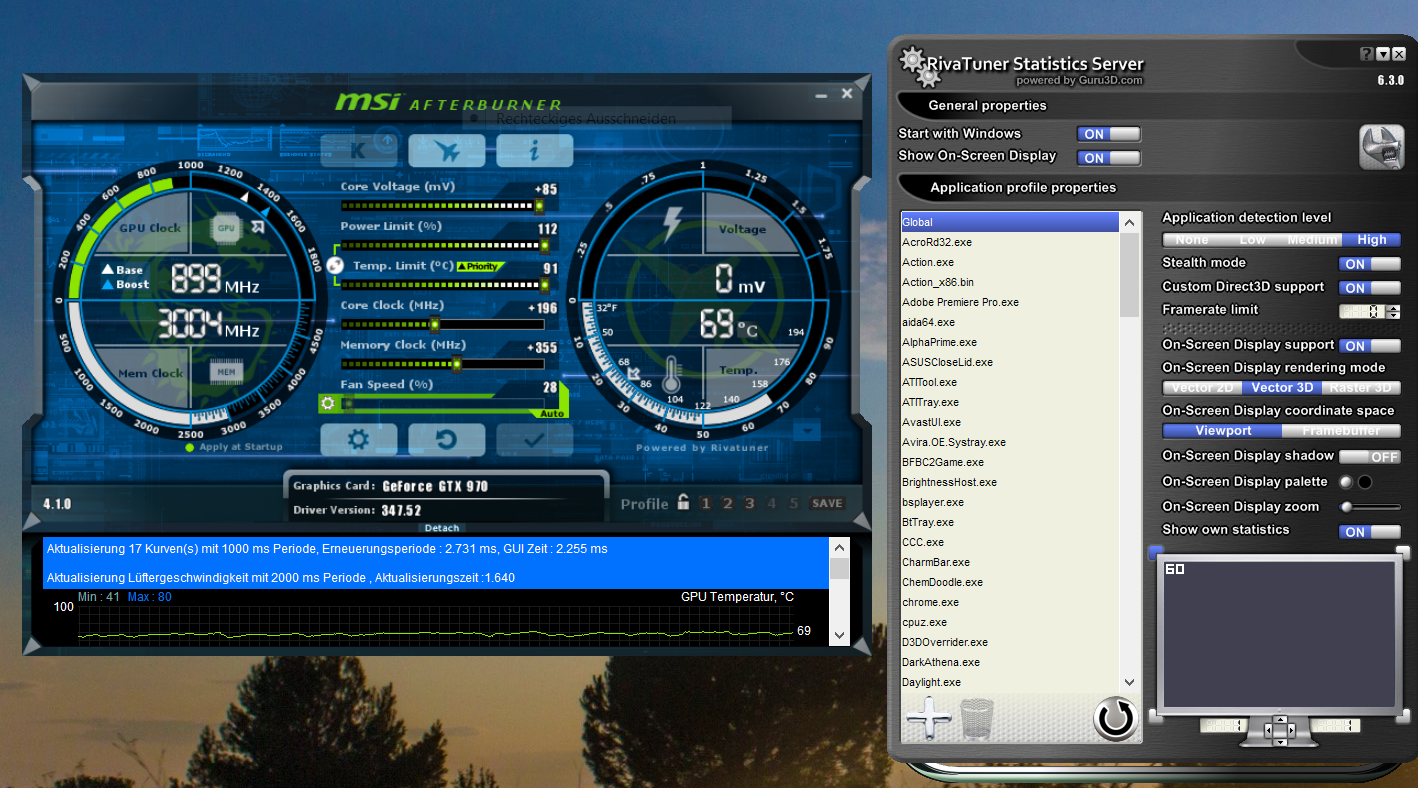Viewport: 1418px width, 788px height.
Task: Show information via the i button
Action: 534,150
